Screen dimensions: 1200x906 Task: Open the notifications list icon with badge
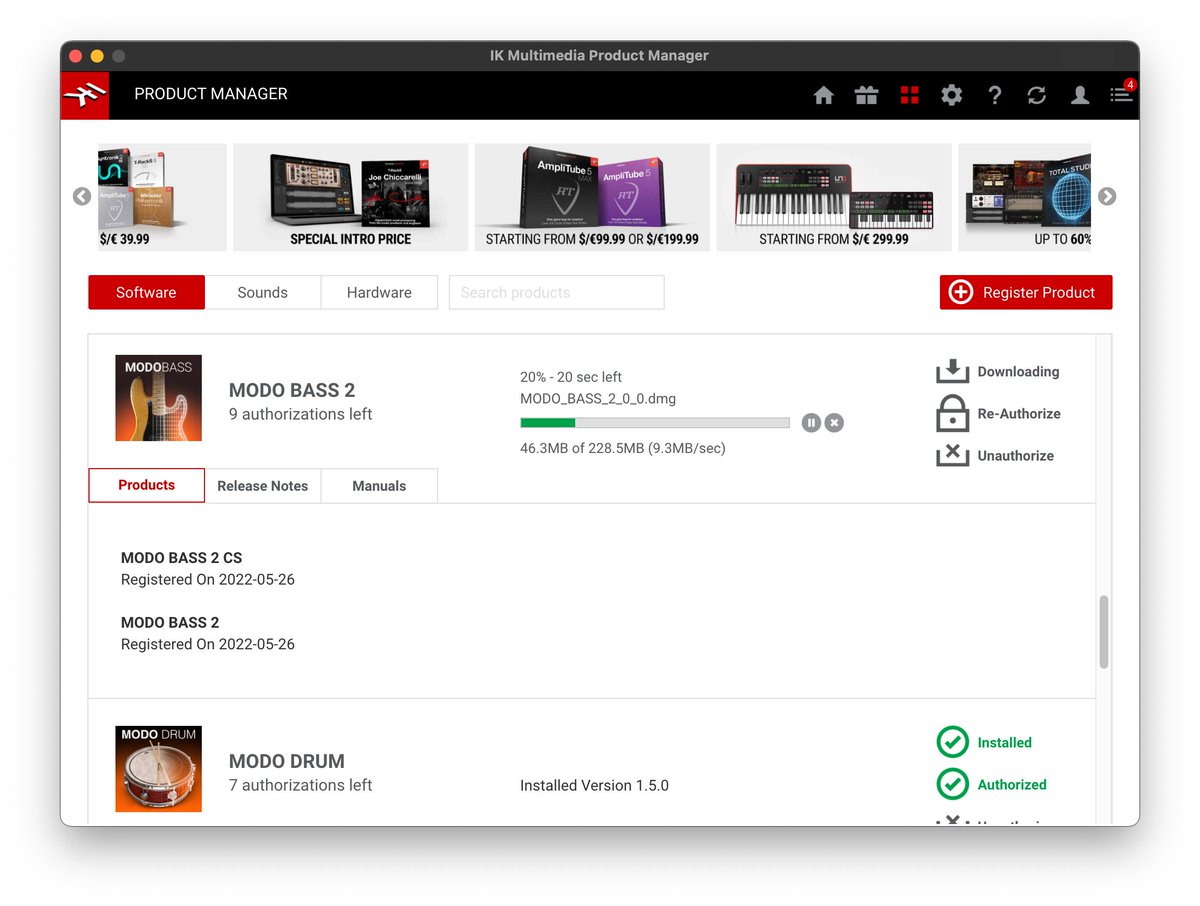[1122, 94]
